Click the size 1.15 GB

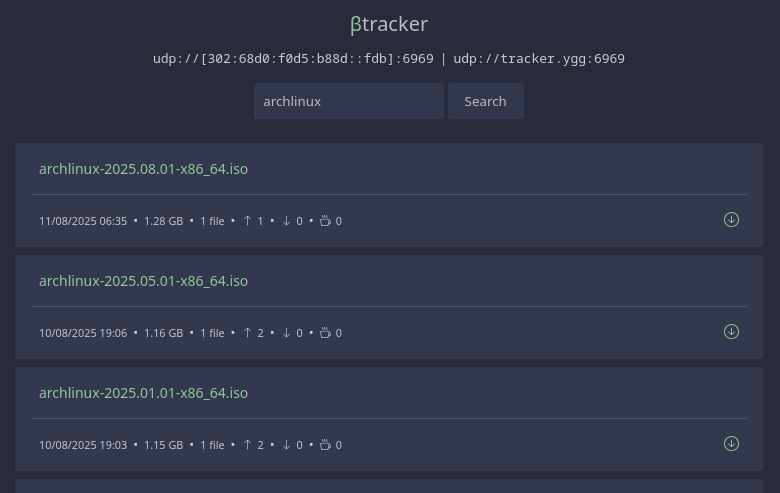click(164, 445)
